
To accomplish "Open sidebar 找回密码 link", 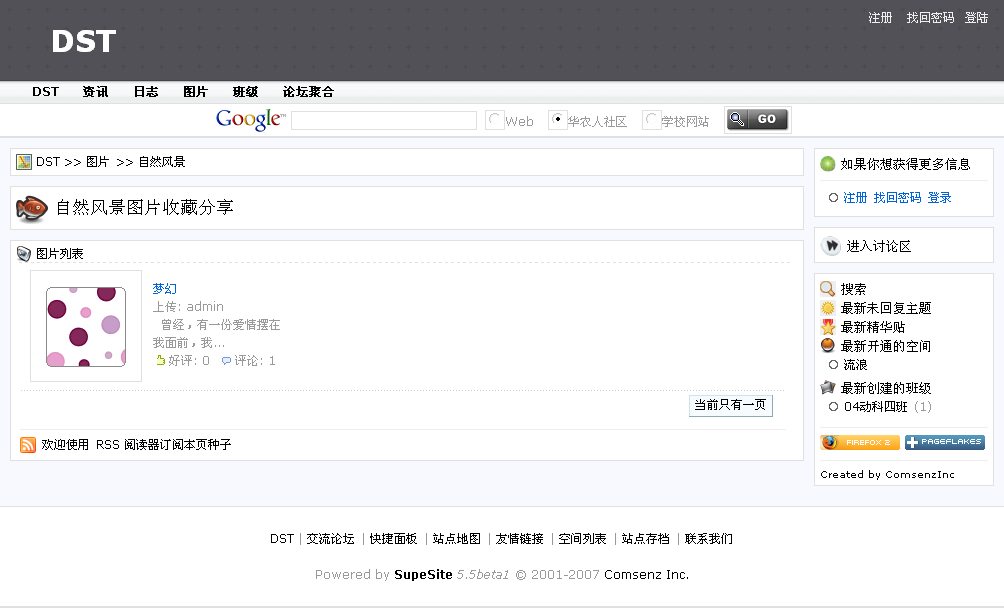I will 897,198.
